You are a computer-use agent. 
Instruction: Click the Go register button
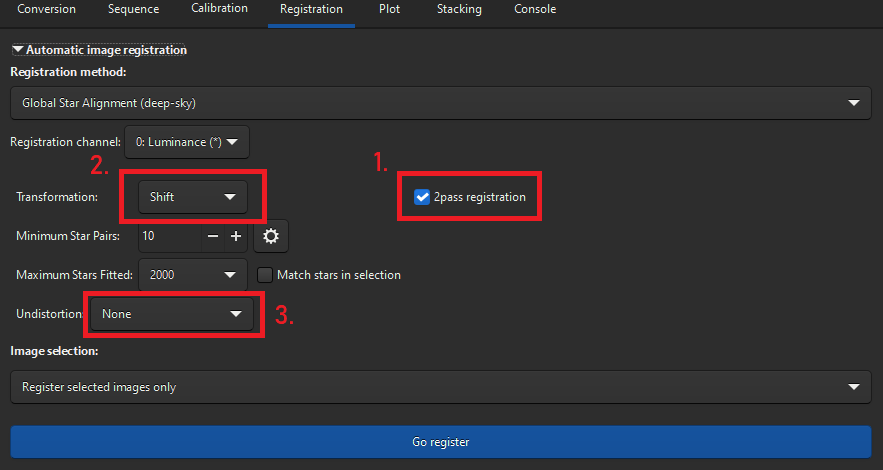click(441, 442)
